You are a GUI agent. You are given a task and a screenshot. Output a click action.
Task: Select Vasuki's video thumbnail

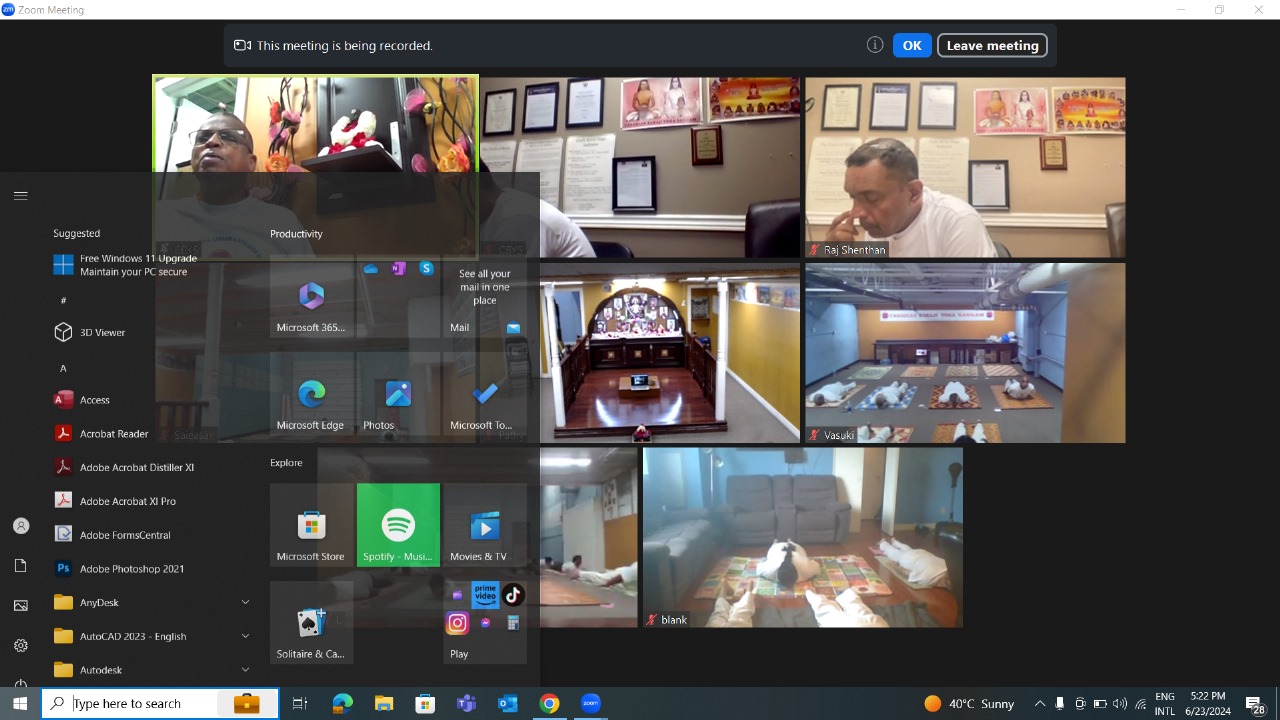[x=965, y=353]
